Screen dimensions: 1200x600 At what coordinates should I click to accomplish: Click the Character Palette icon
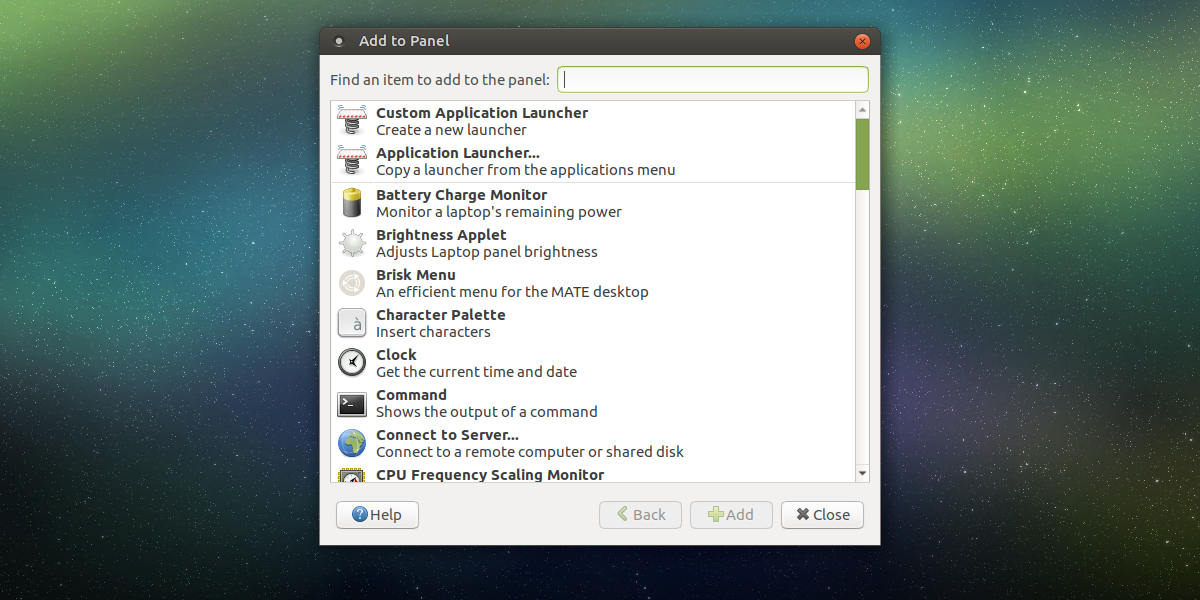pyautogui.click(x=352, y=323)
